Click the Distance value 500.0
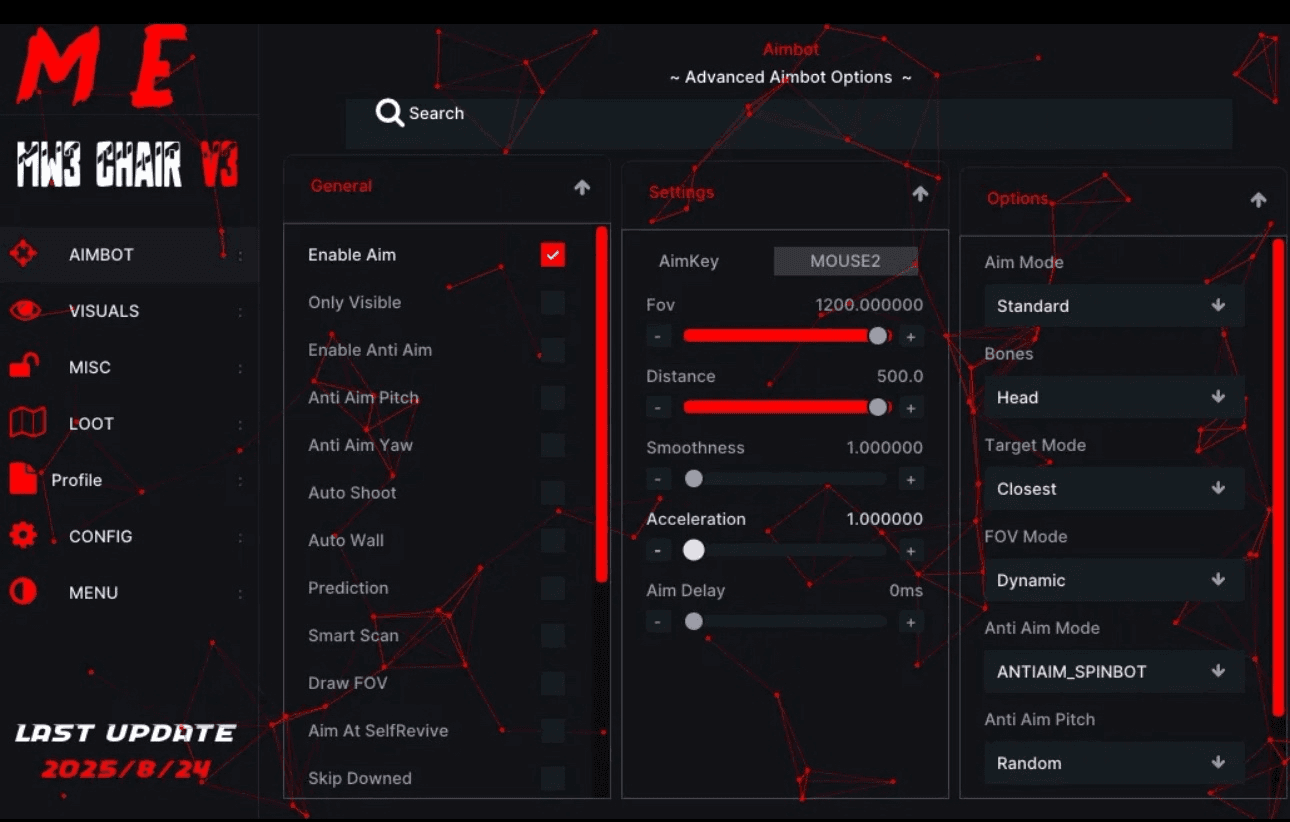Image resolution: width=1290 pixels, height=822 pixels. 899,377
